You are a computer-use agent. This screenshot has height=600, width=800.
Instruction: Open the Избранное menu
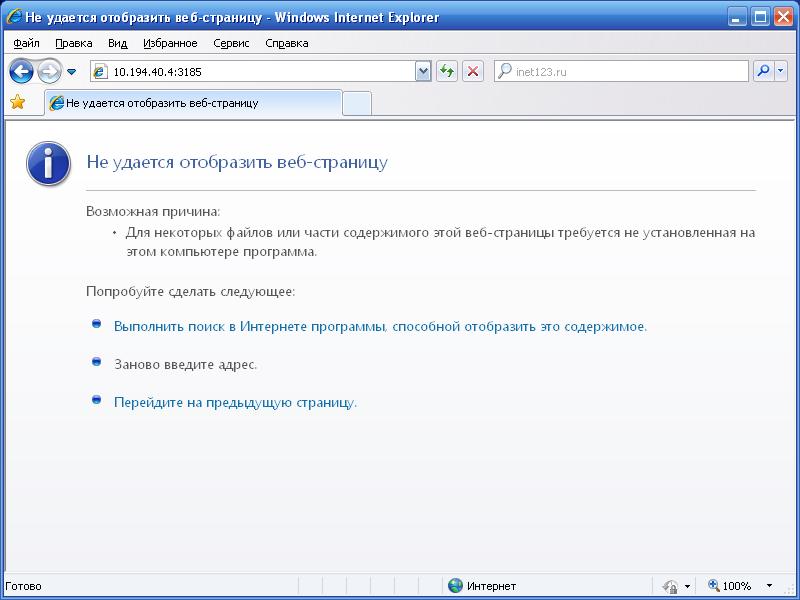pos(170,43)
